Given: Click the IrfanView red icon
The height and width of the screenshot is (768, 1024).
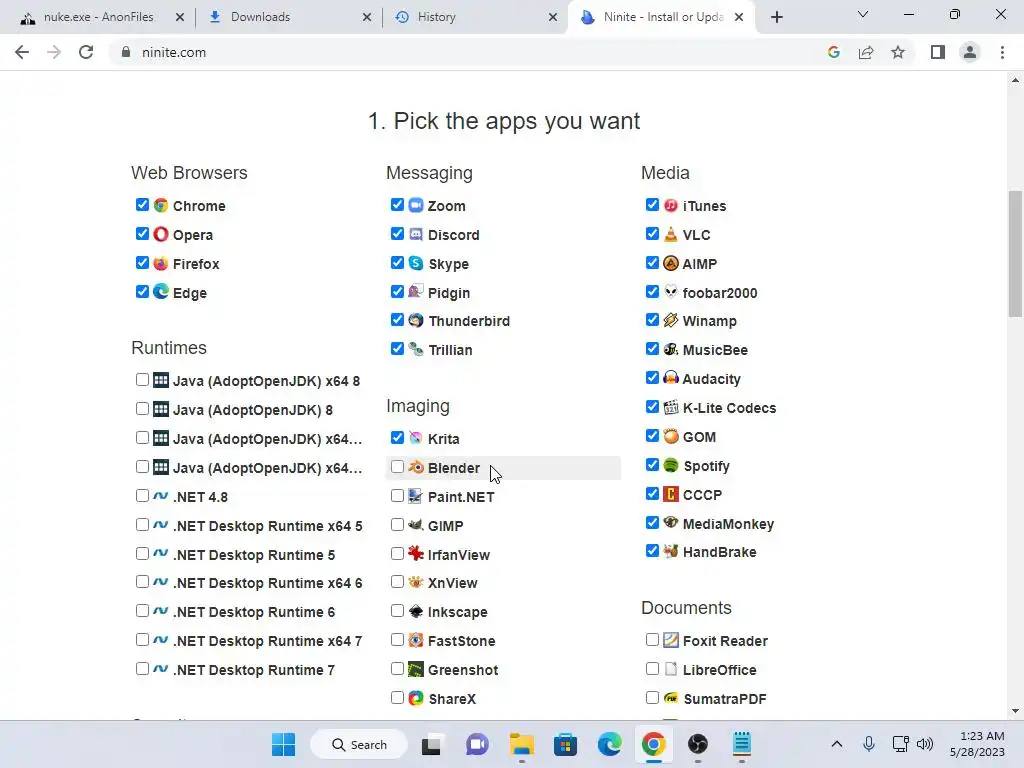Looking at the screenshot, I should [x=416, y=554].
